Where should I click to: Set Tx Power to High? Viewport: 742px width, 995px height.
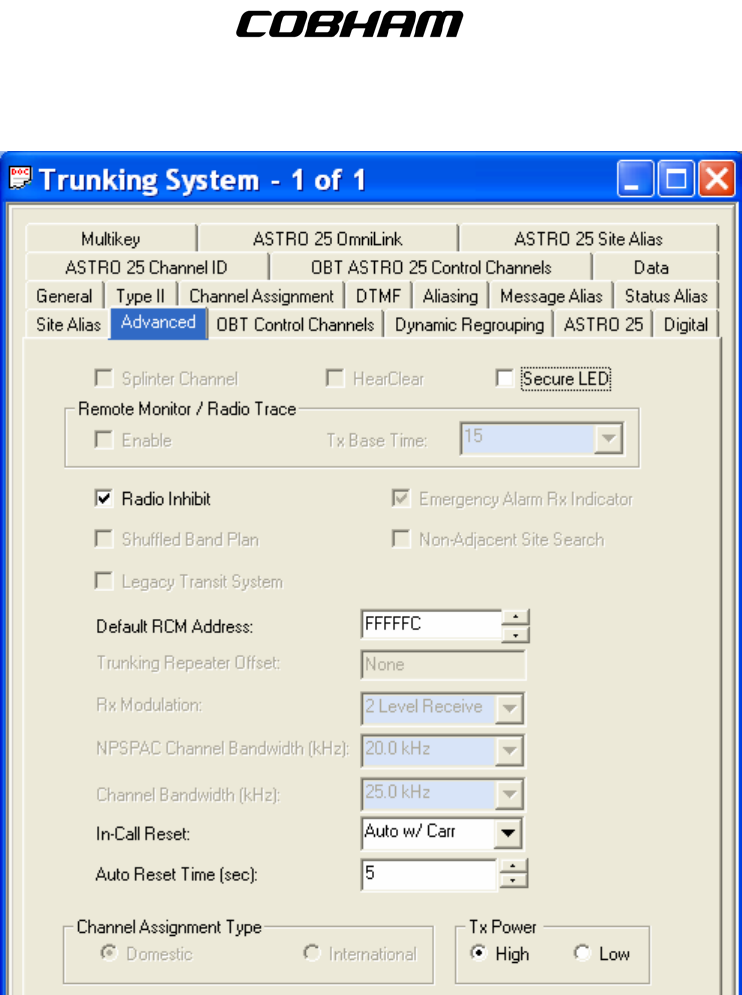point(479,953)
